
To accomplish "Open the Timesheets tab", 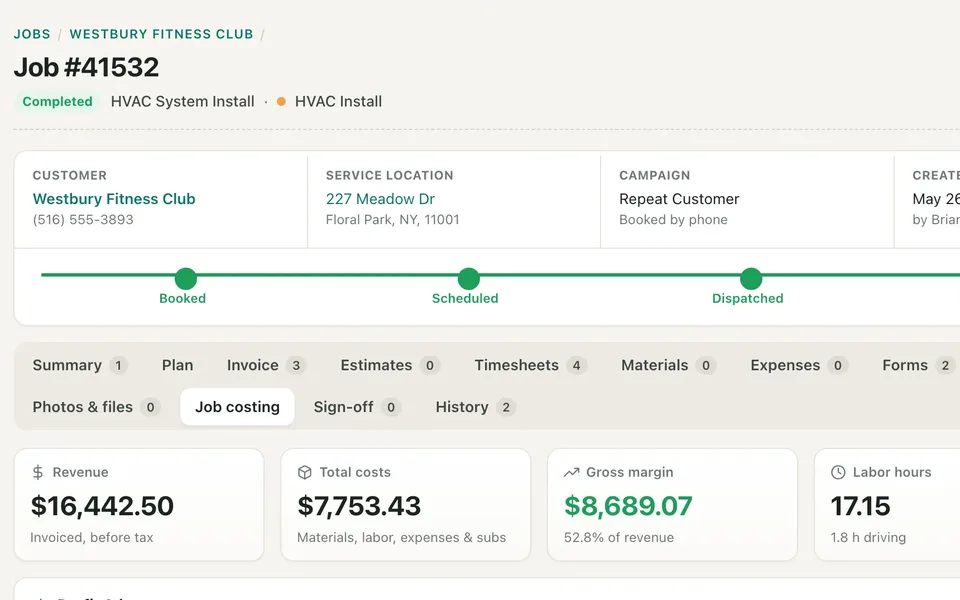I will [530, 366].
